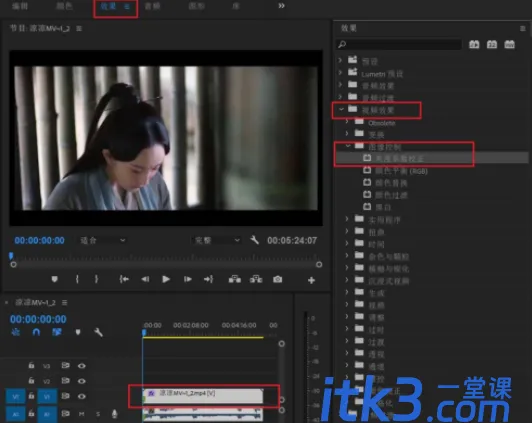This screenshot has height=423, width=532.
Task: Expand the Audio Effects folder chevron
Action: pos(340,84)
